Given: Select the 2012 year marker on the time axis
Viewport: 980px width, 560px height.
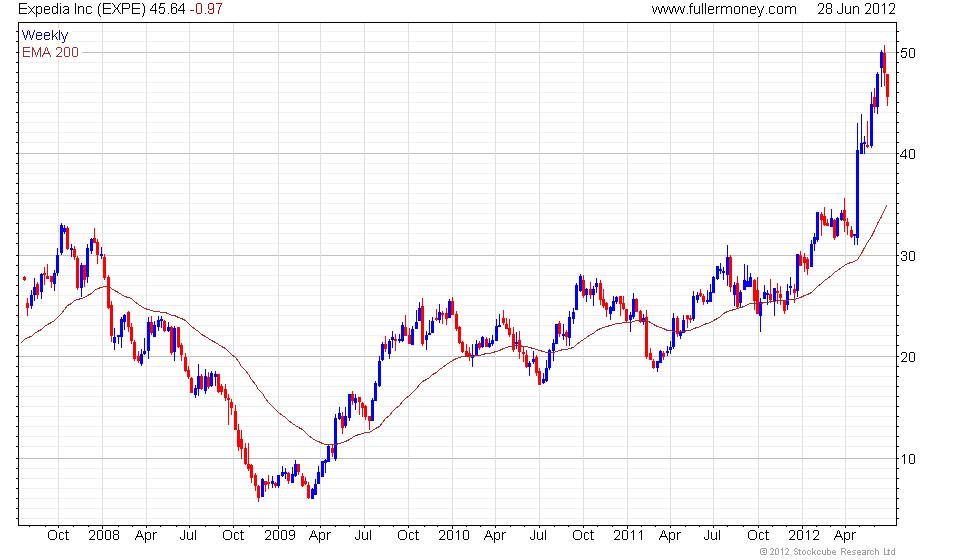Looking at the screenshot, I should pyautogui.click(x=803, y=536).
